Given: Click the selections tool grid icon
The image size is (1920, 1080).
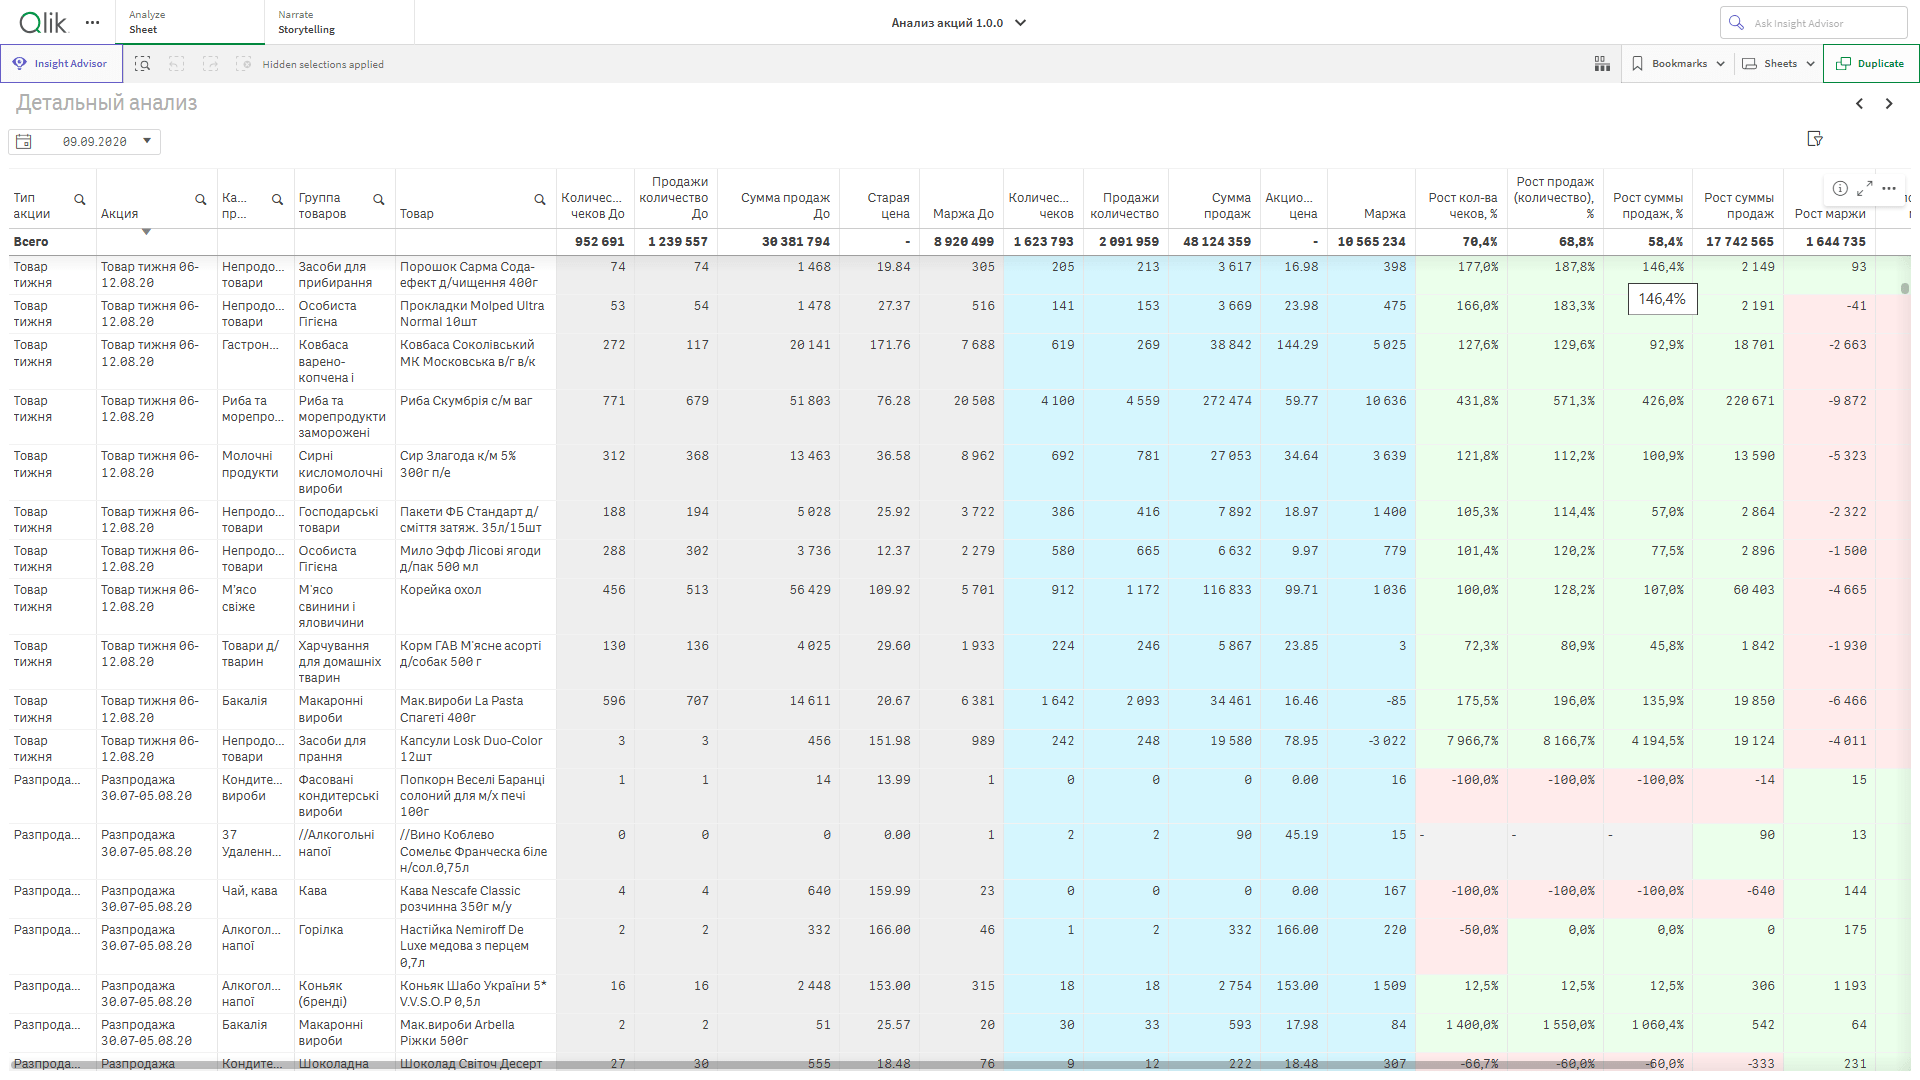Looking at the screenshot, I should 1602,64.
